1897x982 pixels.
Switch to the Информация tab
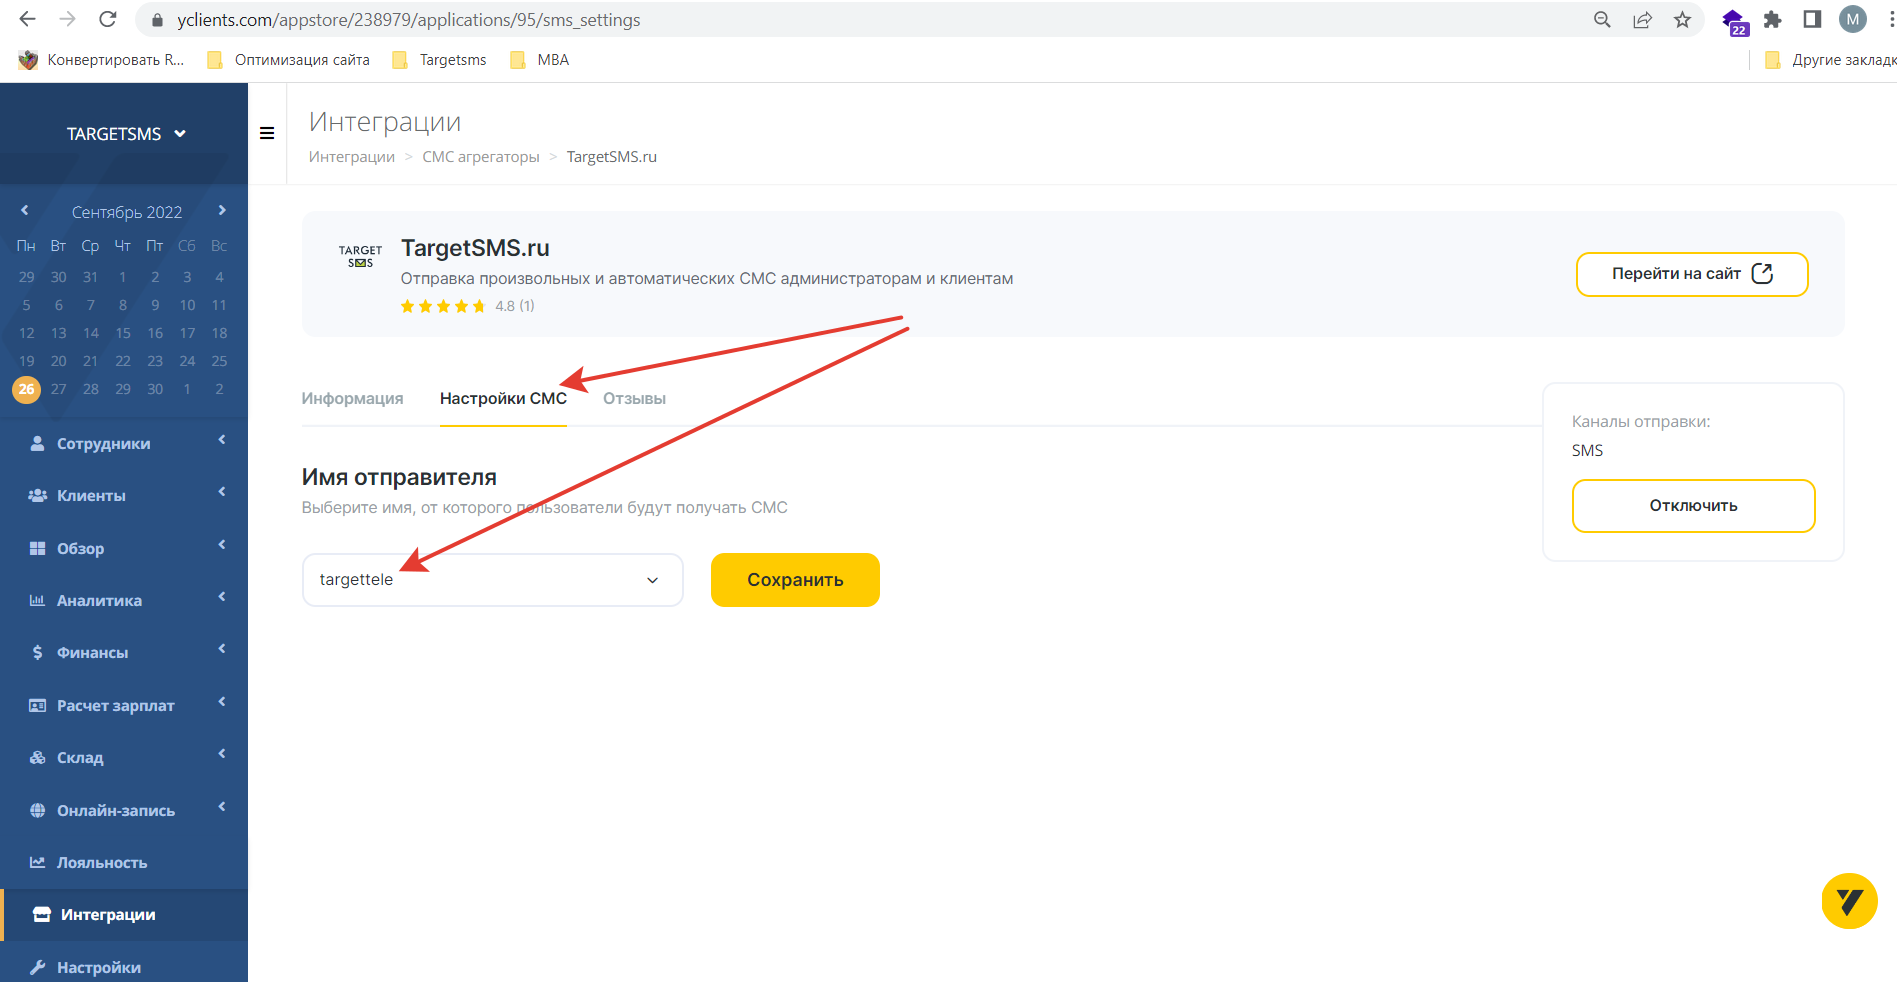352,398
